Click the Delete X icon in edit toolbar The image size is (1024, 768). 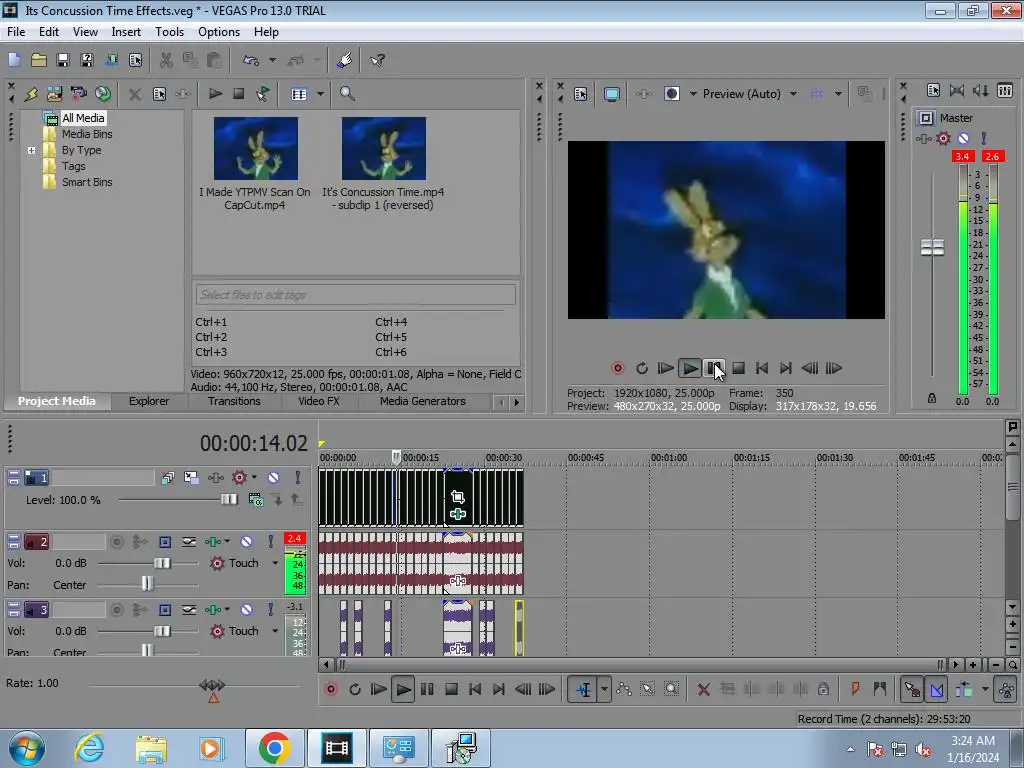pos(703,690)
